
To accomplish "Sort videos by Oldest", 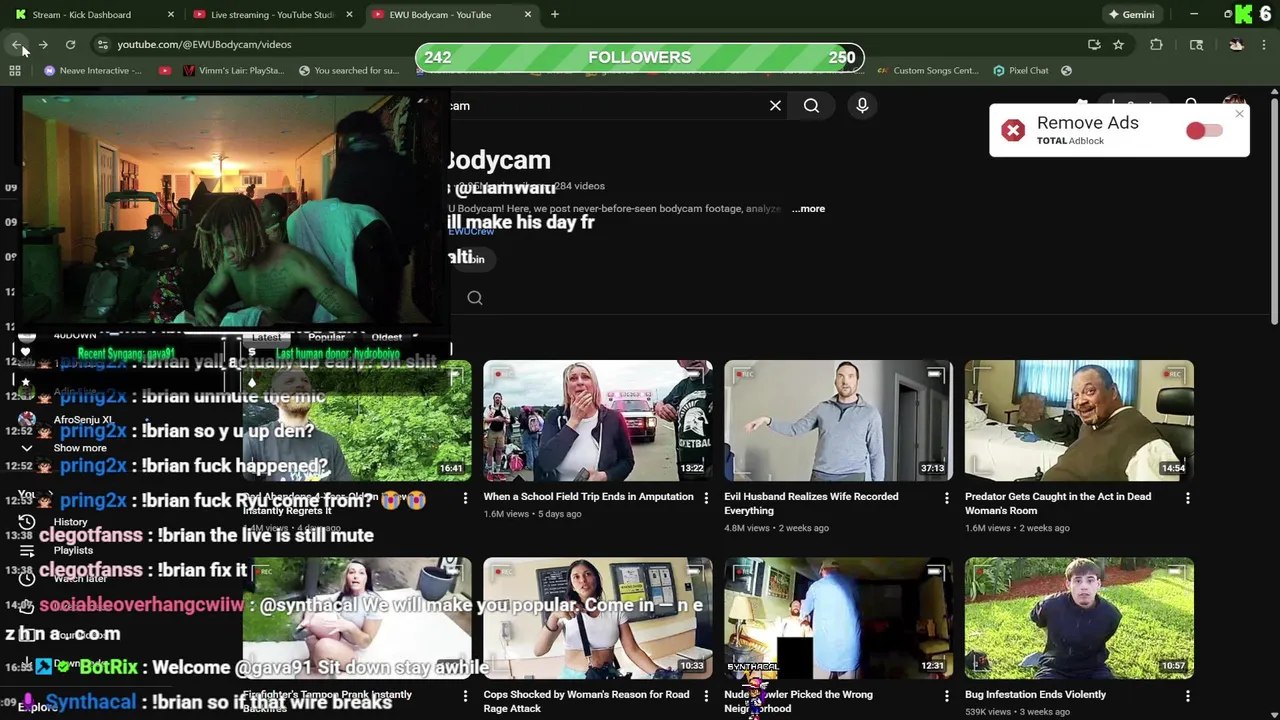I will click(x=386, y=337).
